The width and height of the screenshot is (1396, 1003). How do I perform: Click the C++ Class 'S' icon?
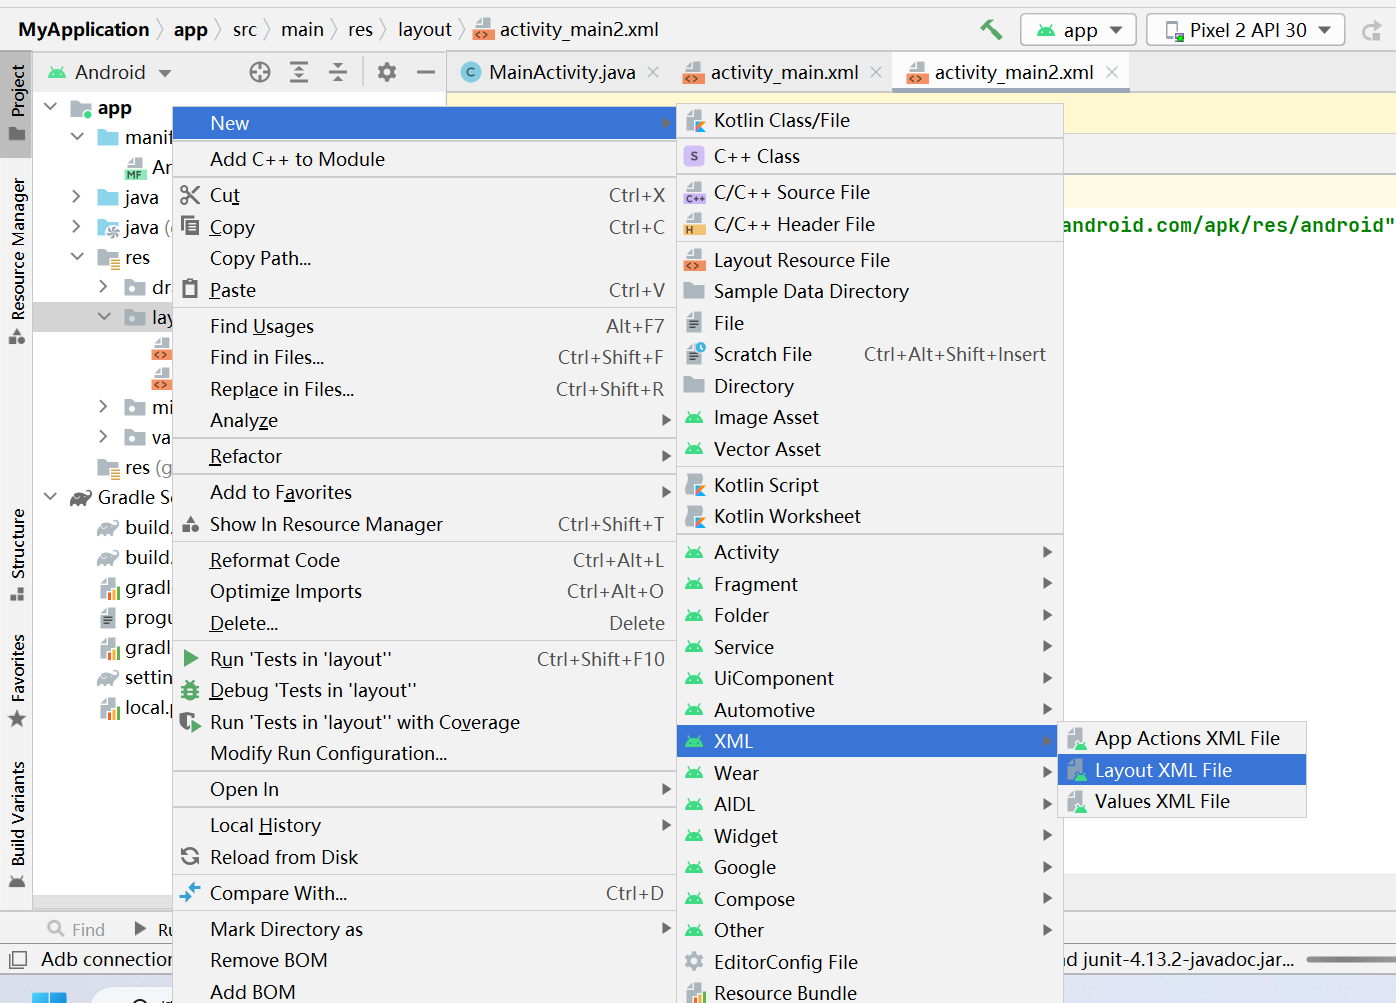[x=694, y=156]
